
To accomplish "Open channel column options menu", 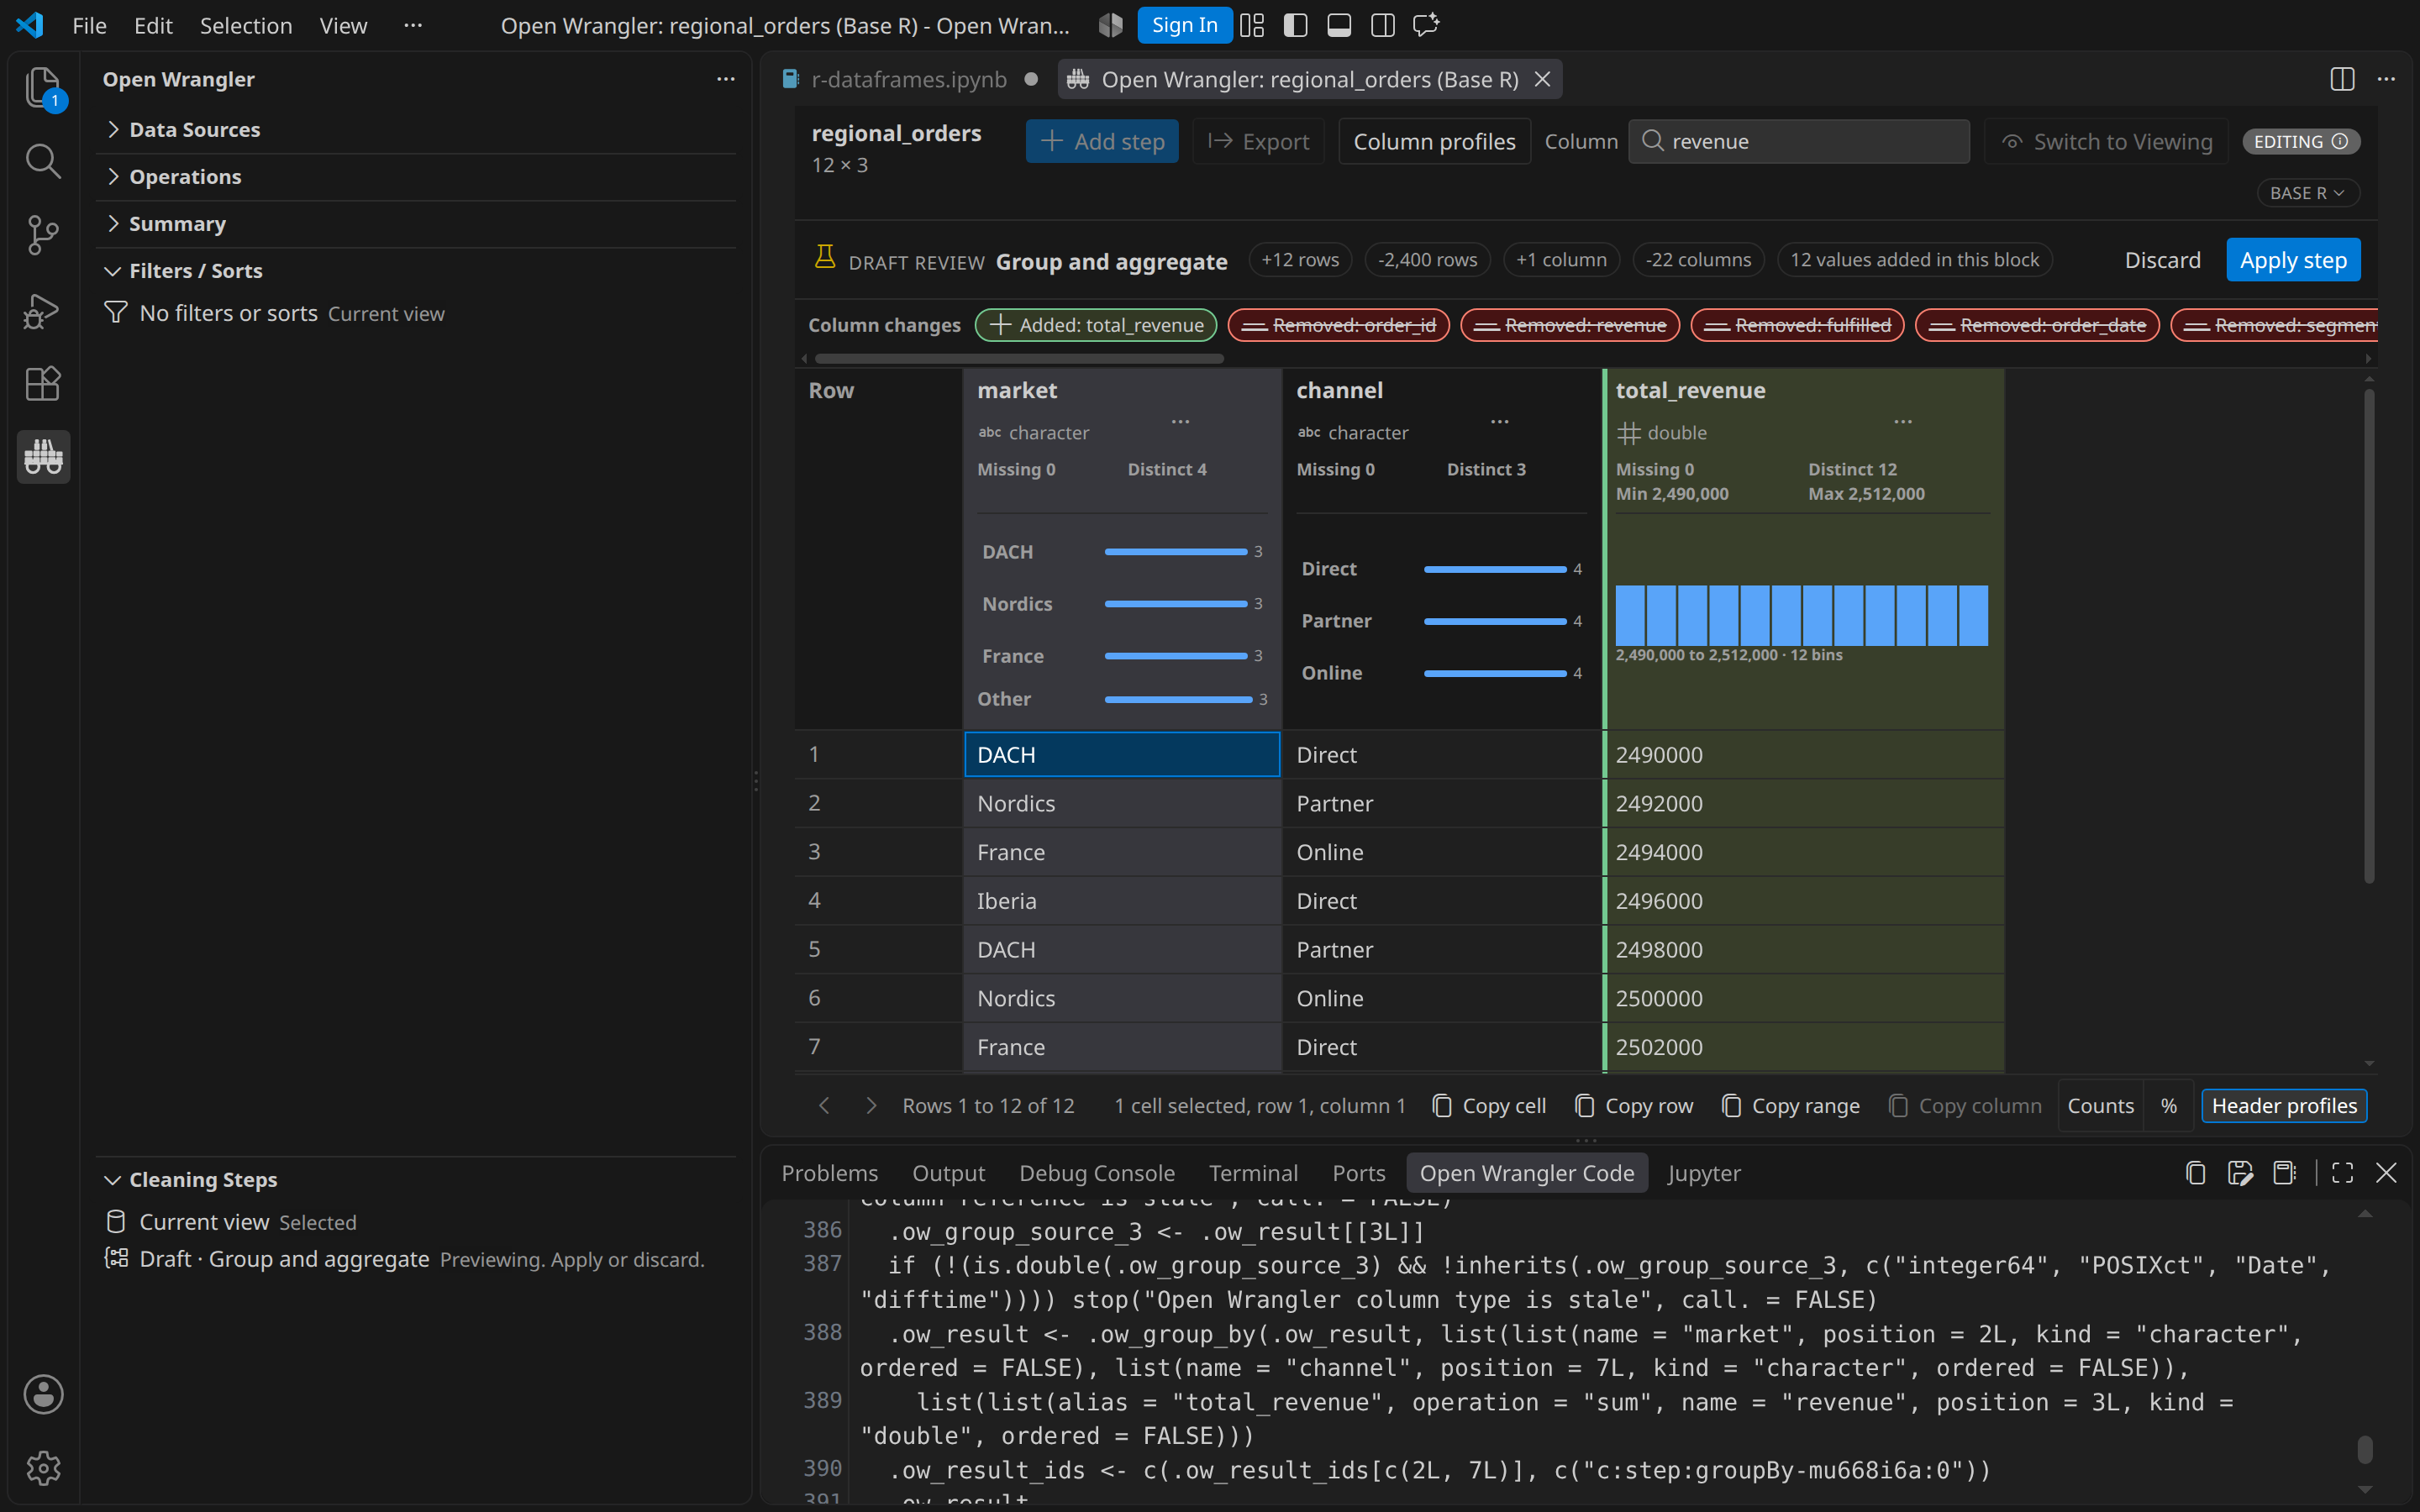I will [x=1499, y=422].
